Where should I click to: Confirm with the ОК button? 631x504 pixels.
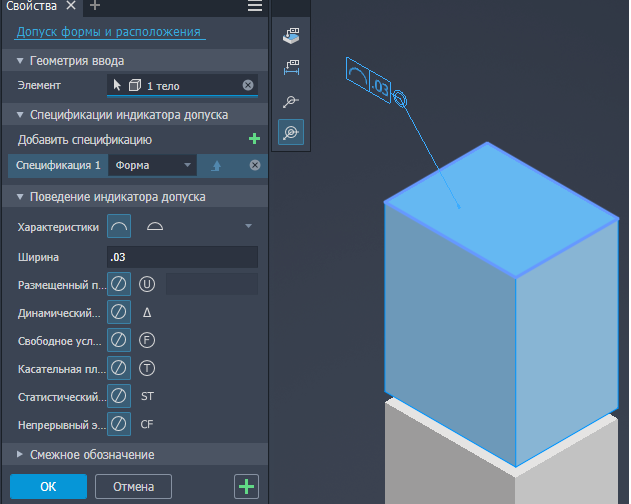point(48,487)
